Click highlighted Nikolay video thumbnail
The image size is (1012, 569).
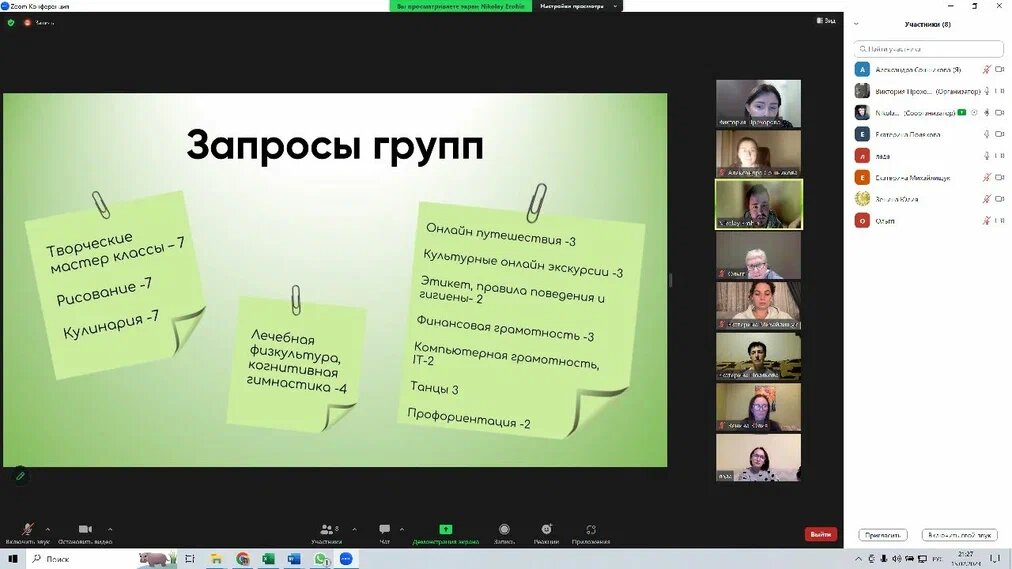(758, 204)
